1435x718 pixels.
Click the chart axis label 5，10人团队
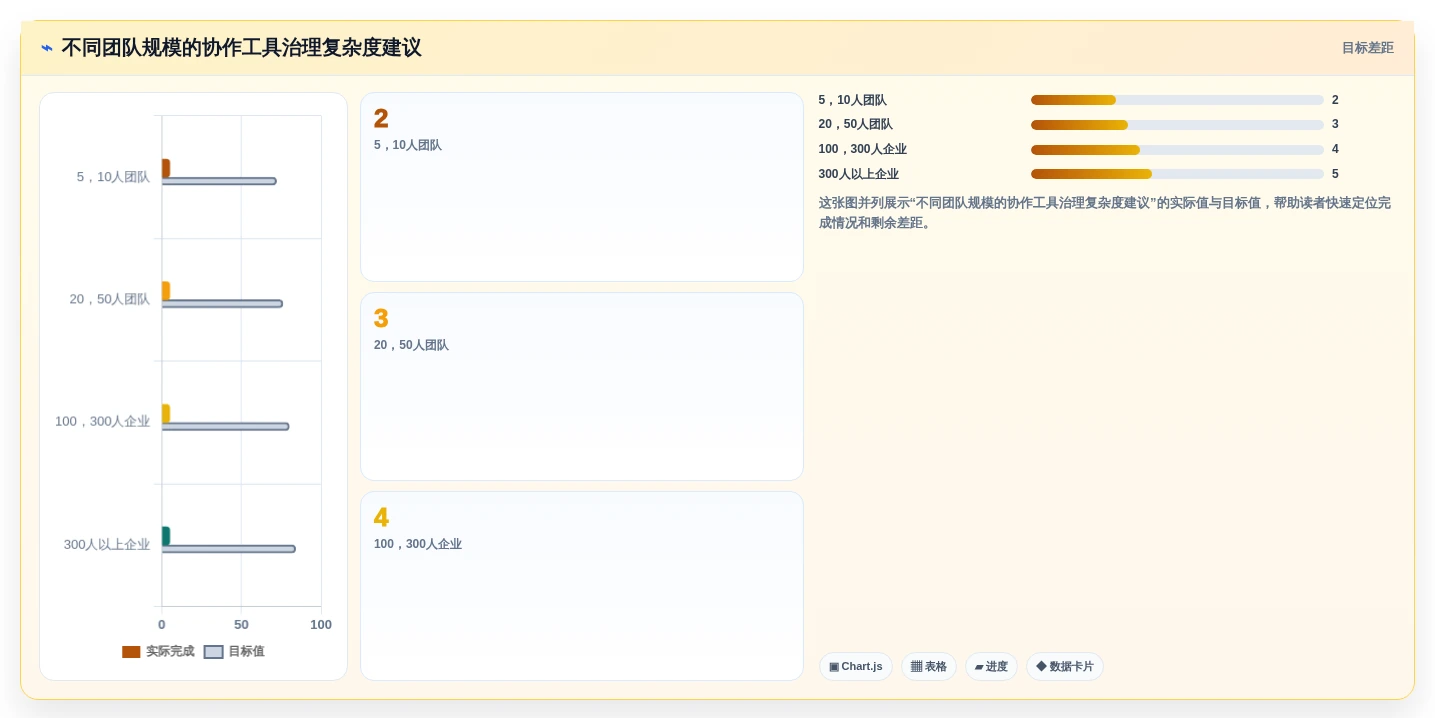point(113,177)
